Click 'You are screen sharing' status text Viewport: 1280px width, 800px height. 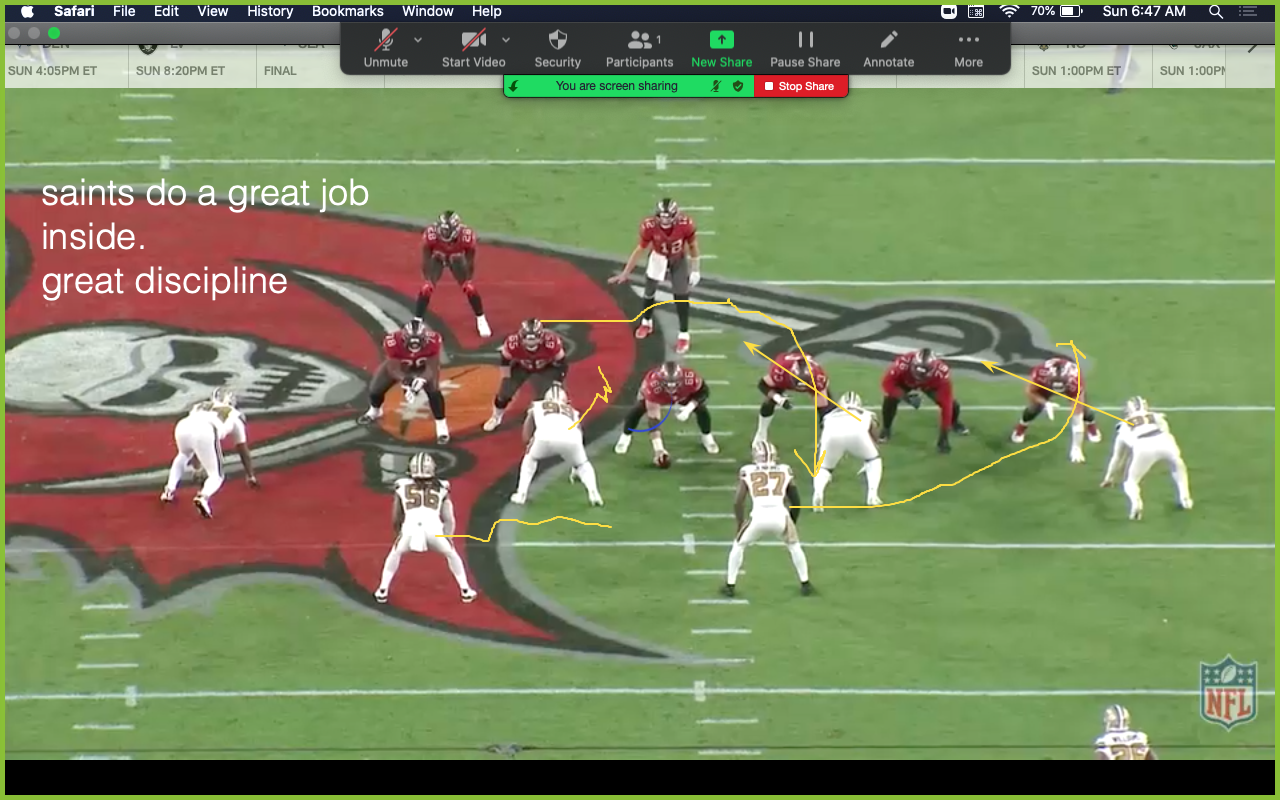tap(617, 86)
